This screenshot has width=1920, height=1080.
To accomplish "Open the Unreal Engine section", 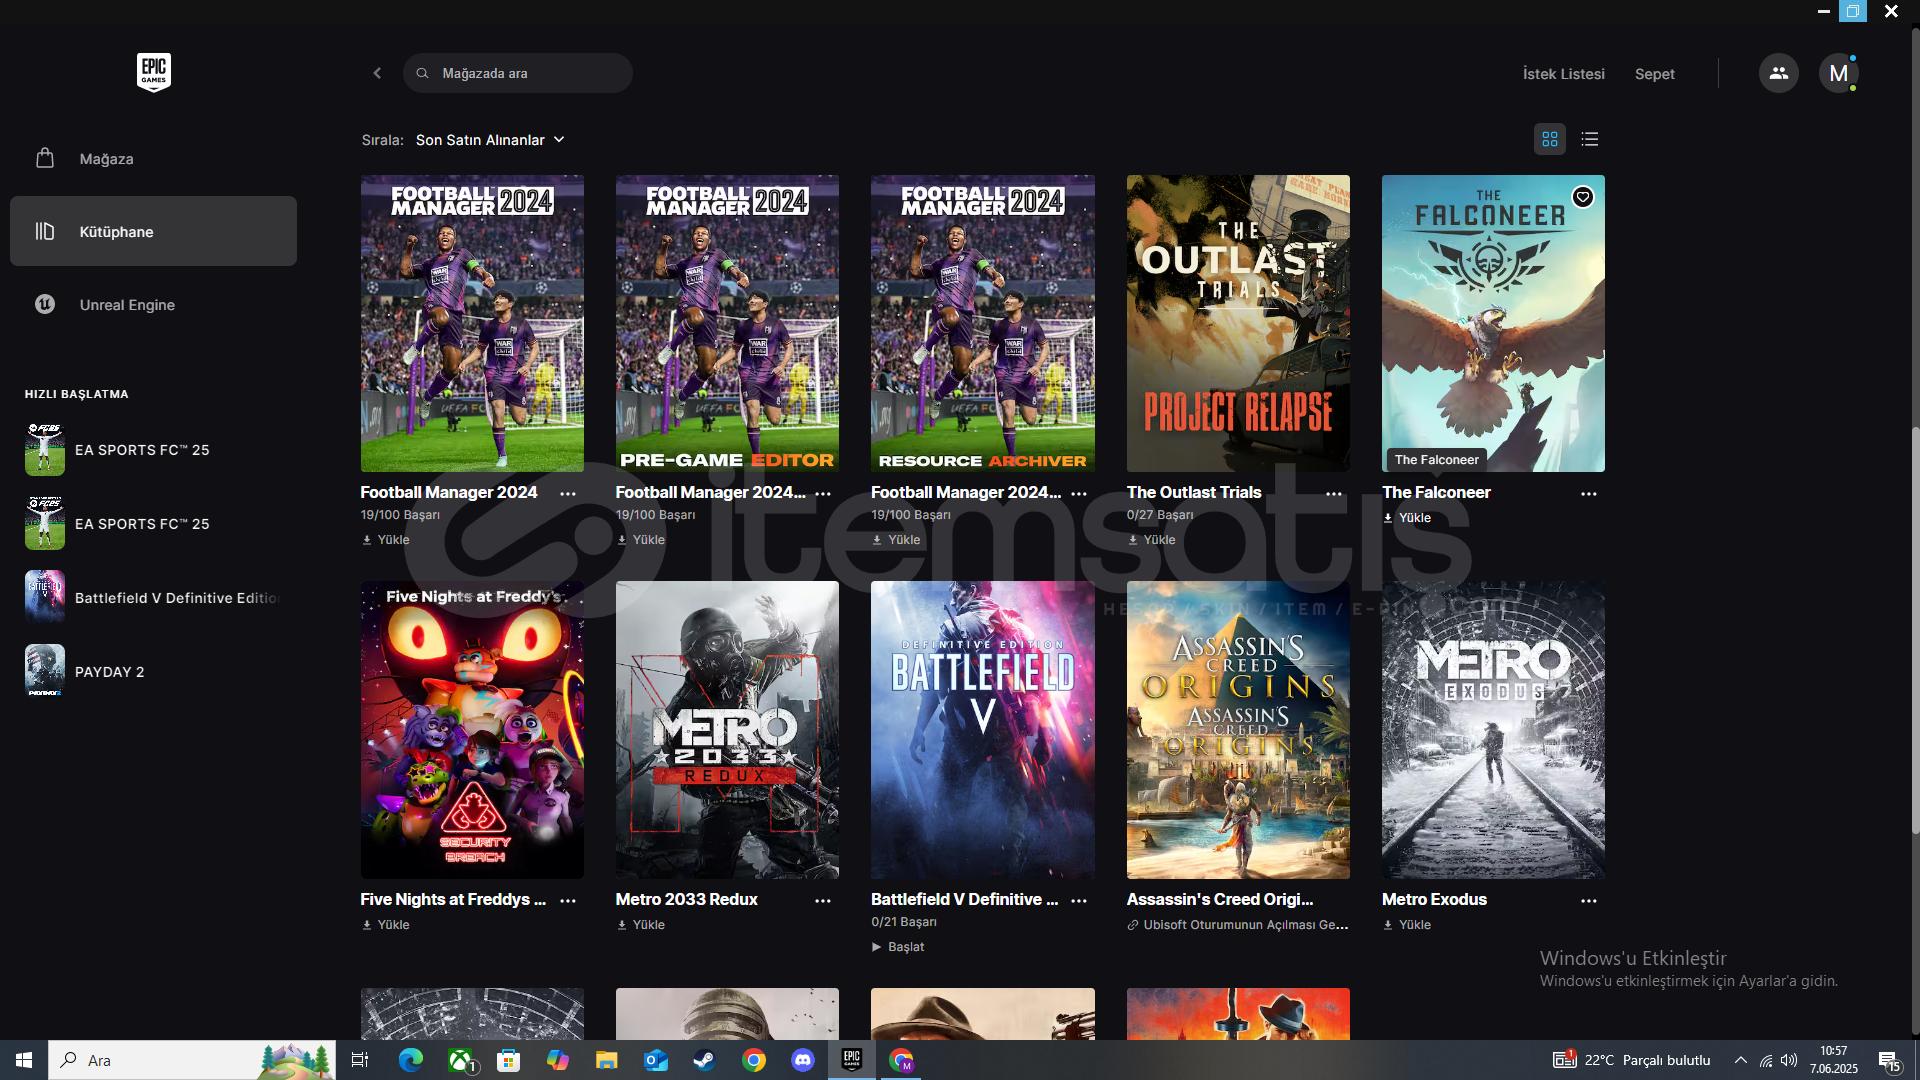I will [153, 304].
